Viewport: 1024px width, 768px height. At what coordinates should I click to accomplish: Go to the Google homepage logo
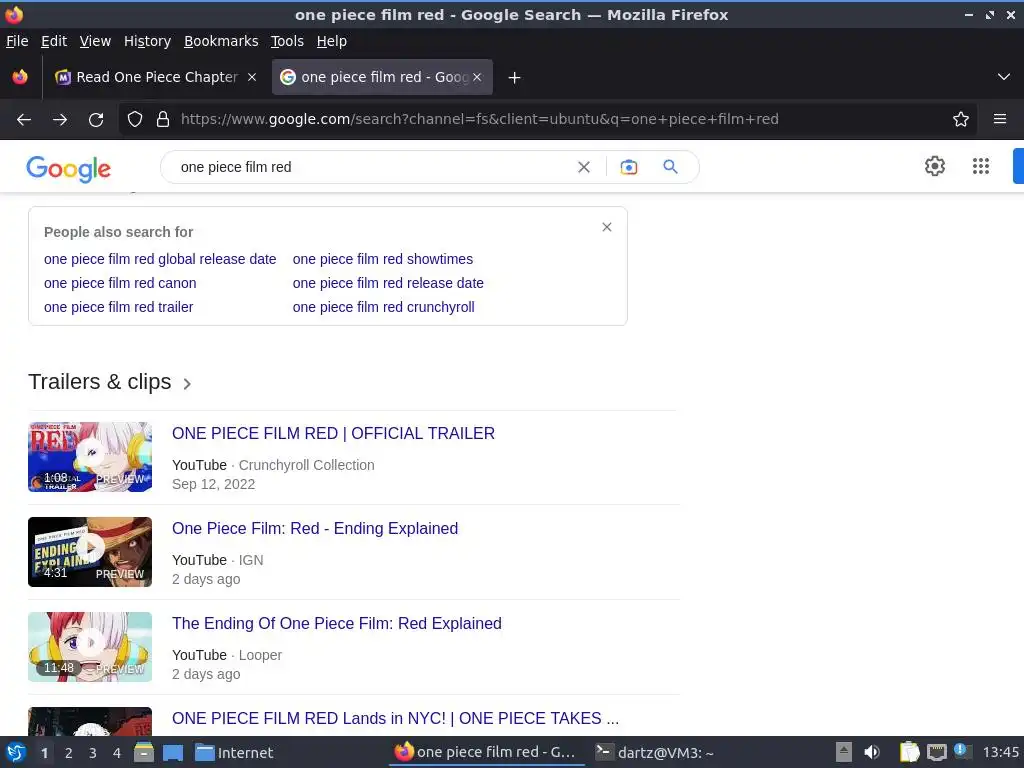point(69,168)
